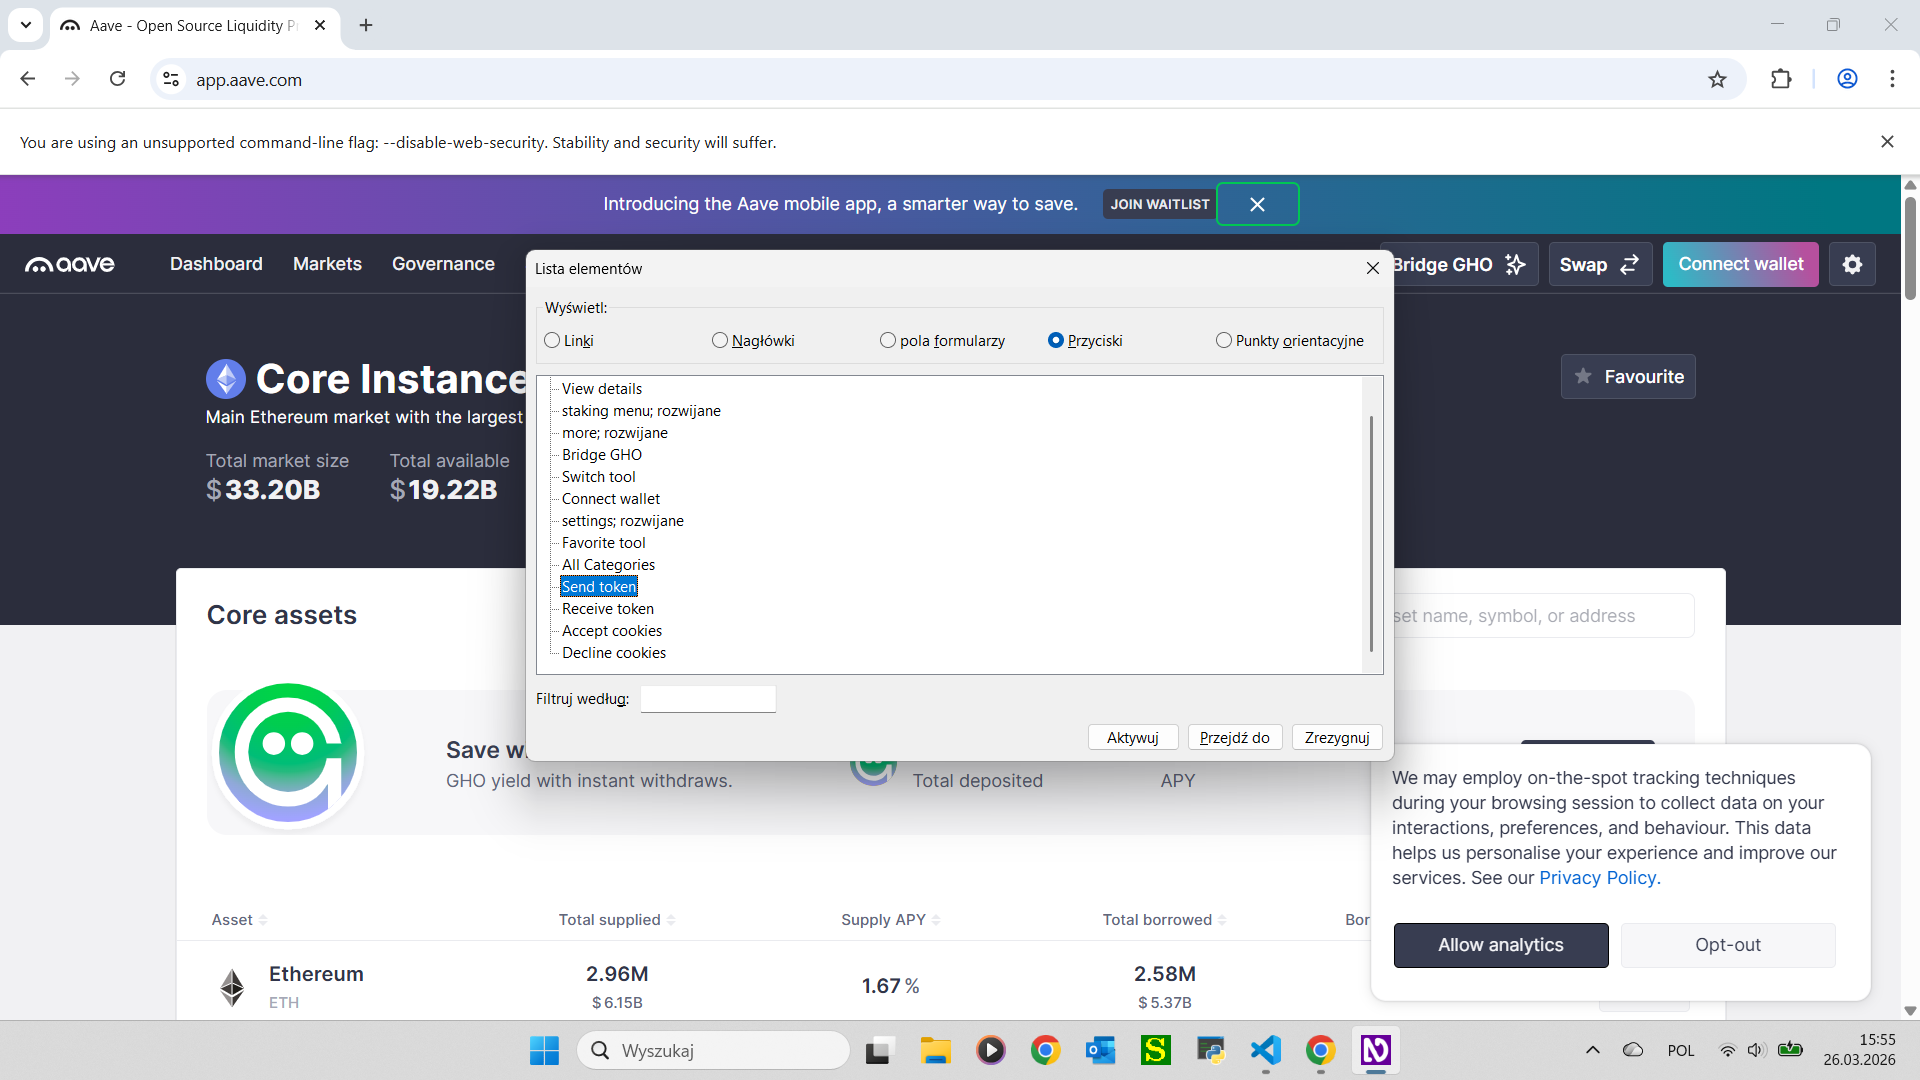Click the Ethereum asset diamond icon
This screenshot has width=1920, height=1080.
click(x=232, y=987)
